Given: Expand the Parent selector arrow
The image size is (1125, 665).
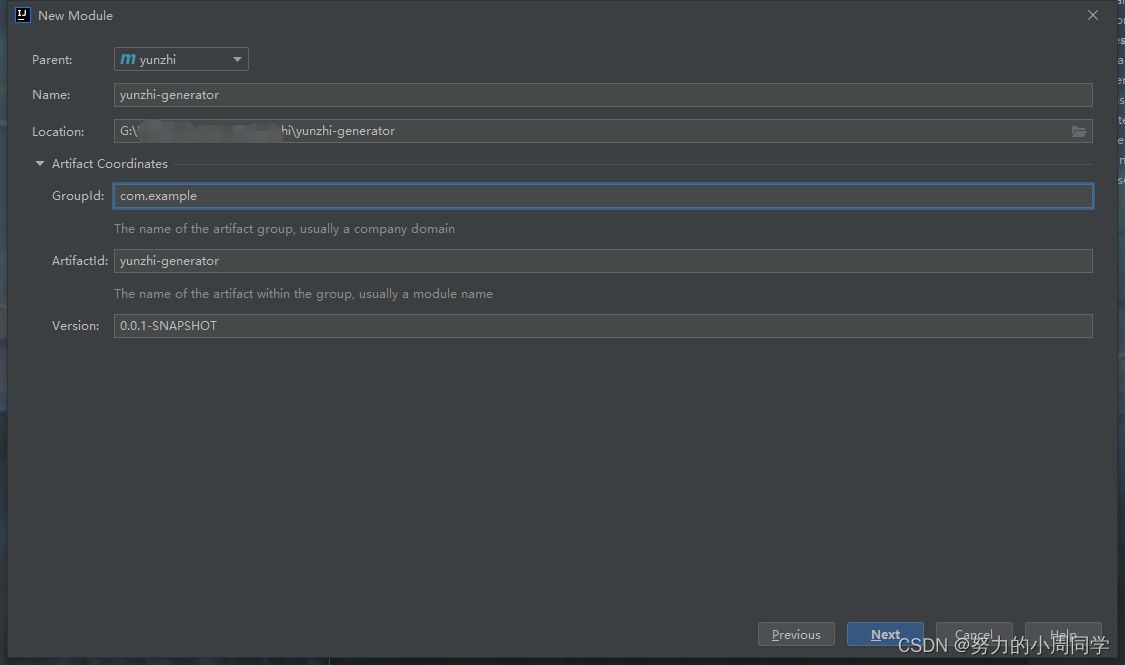Looking at the screenshot, I should click(238, 59).
